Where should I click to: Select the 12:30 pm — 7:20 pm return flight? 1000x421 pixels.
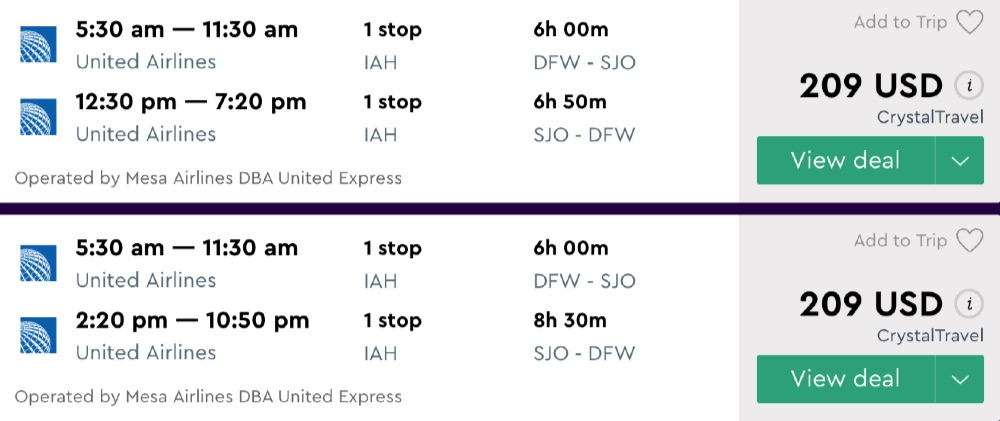point(191,102)
